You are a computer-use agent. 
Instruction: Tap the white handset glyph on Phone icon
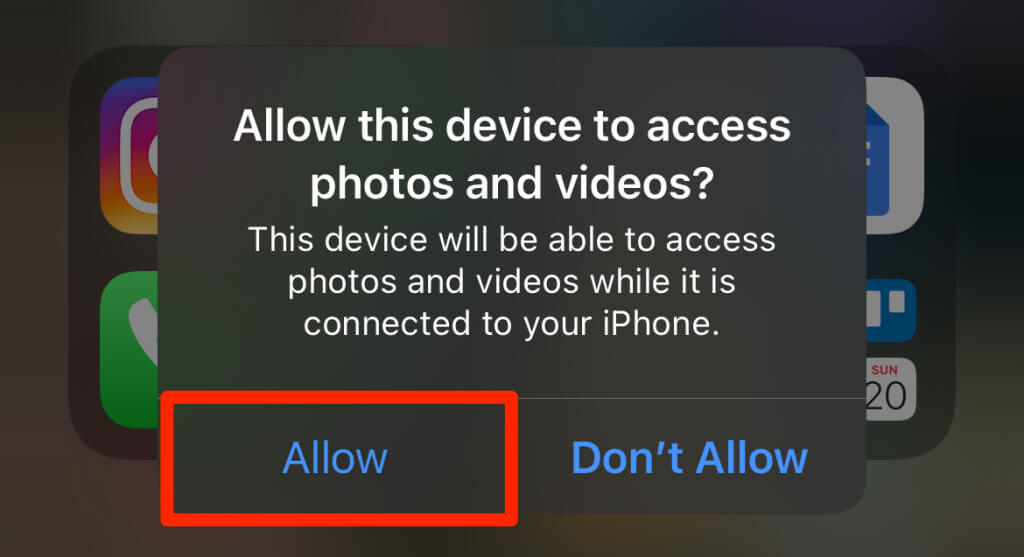(x=144, y=332)
